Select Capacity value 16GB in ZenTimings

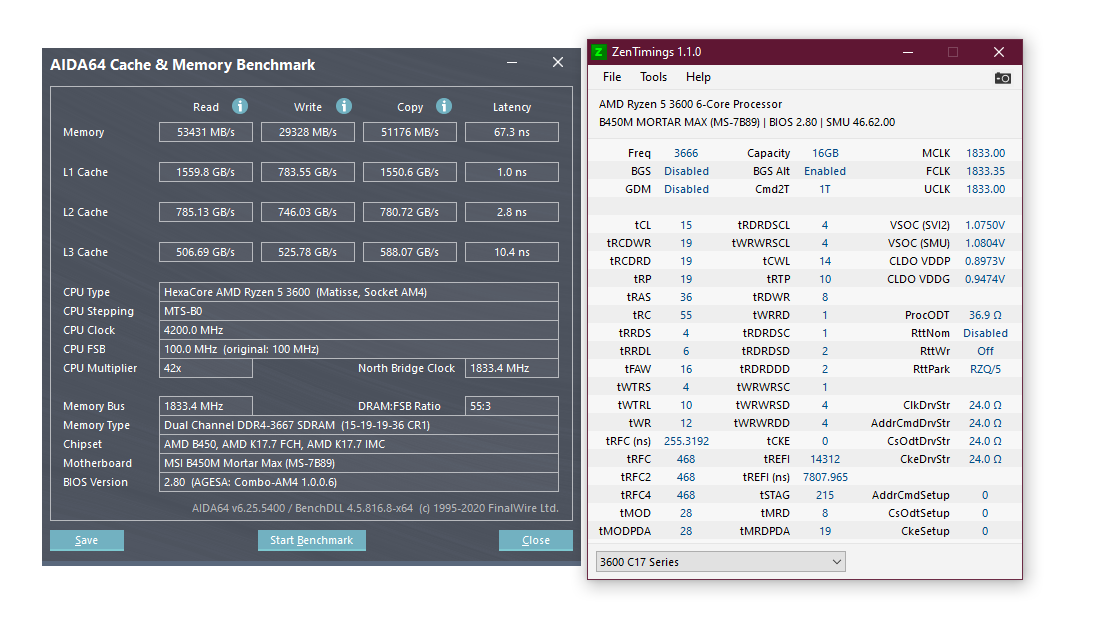(825, 153)
